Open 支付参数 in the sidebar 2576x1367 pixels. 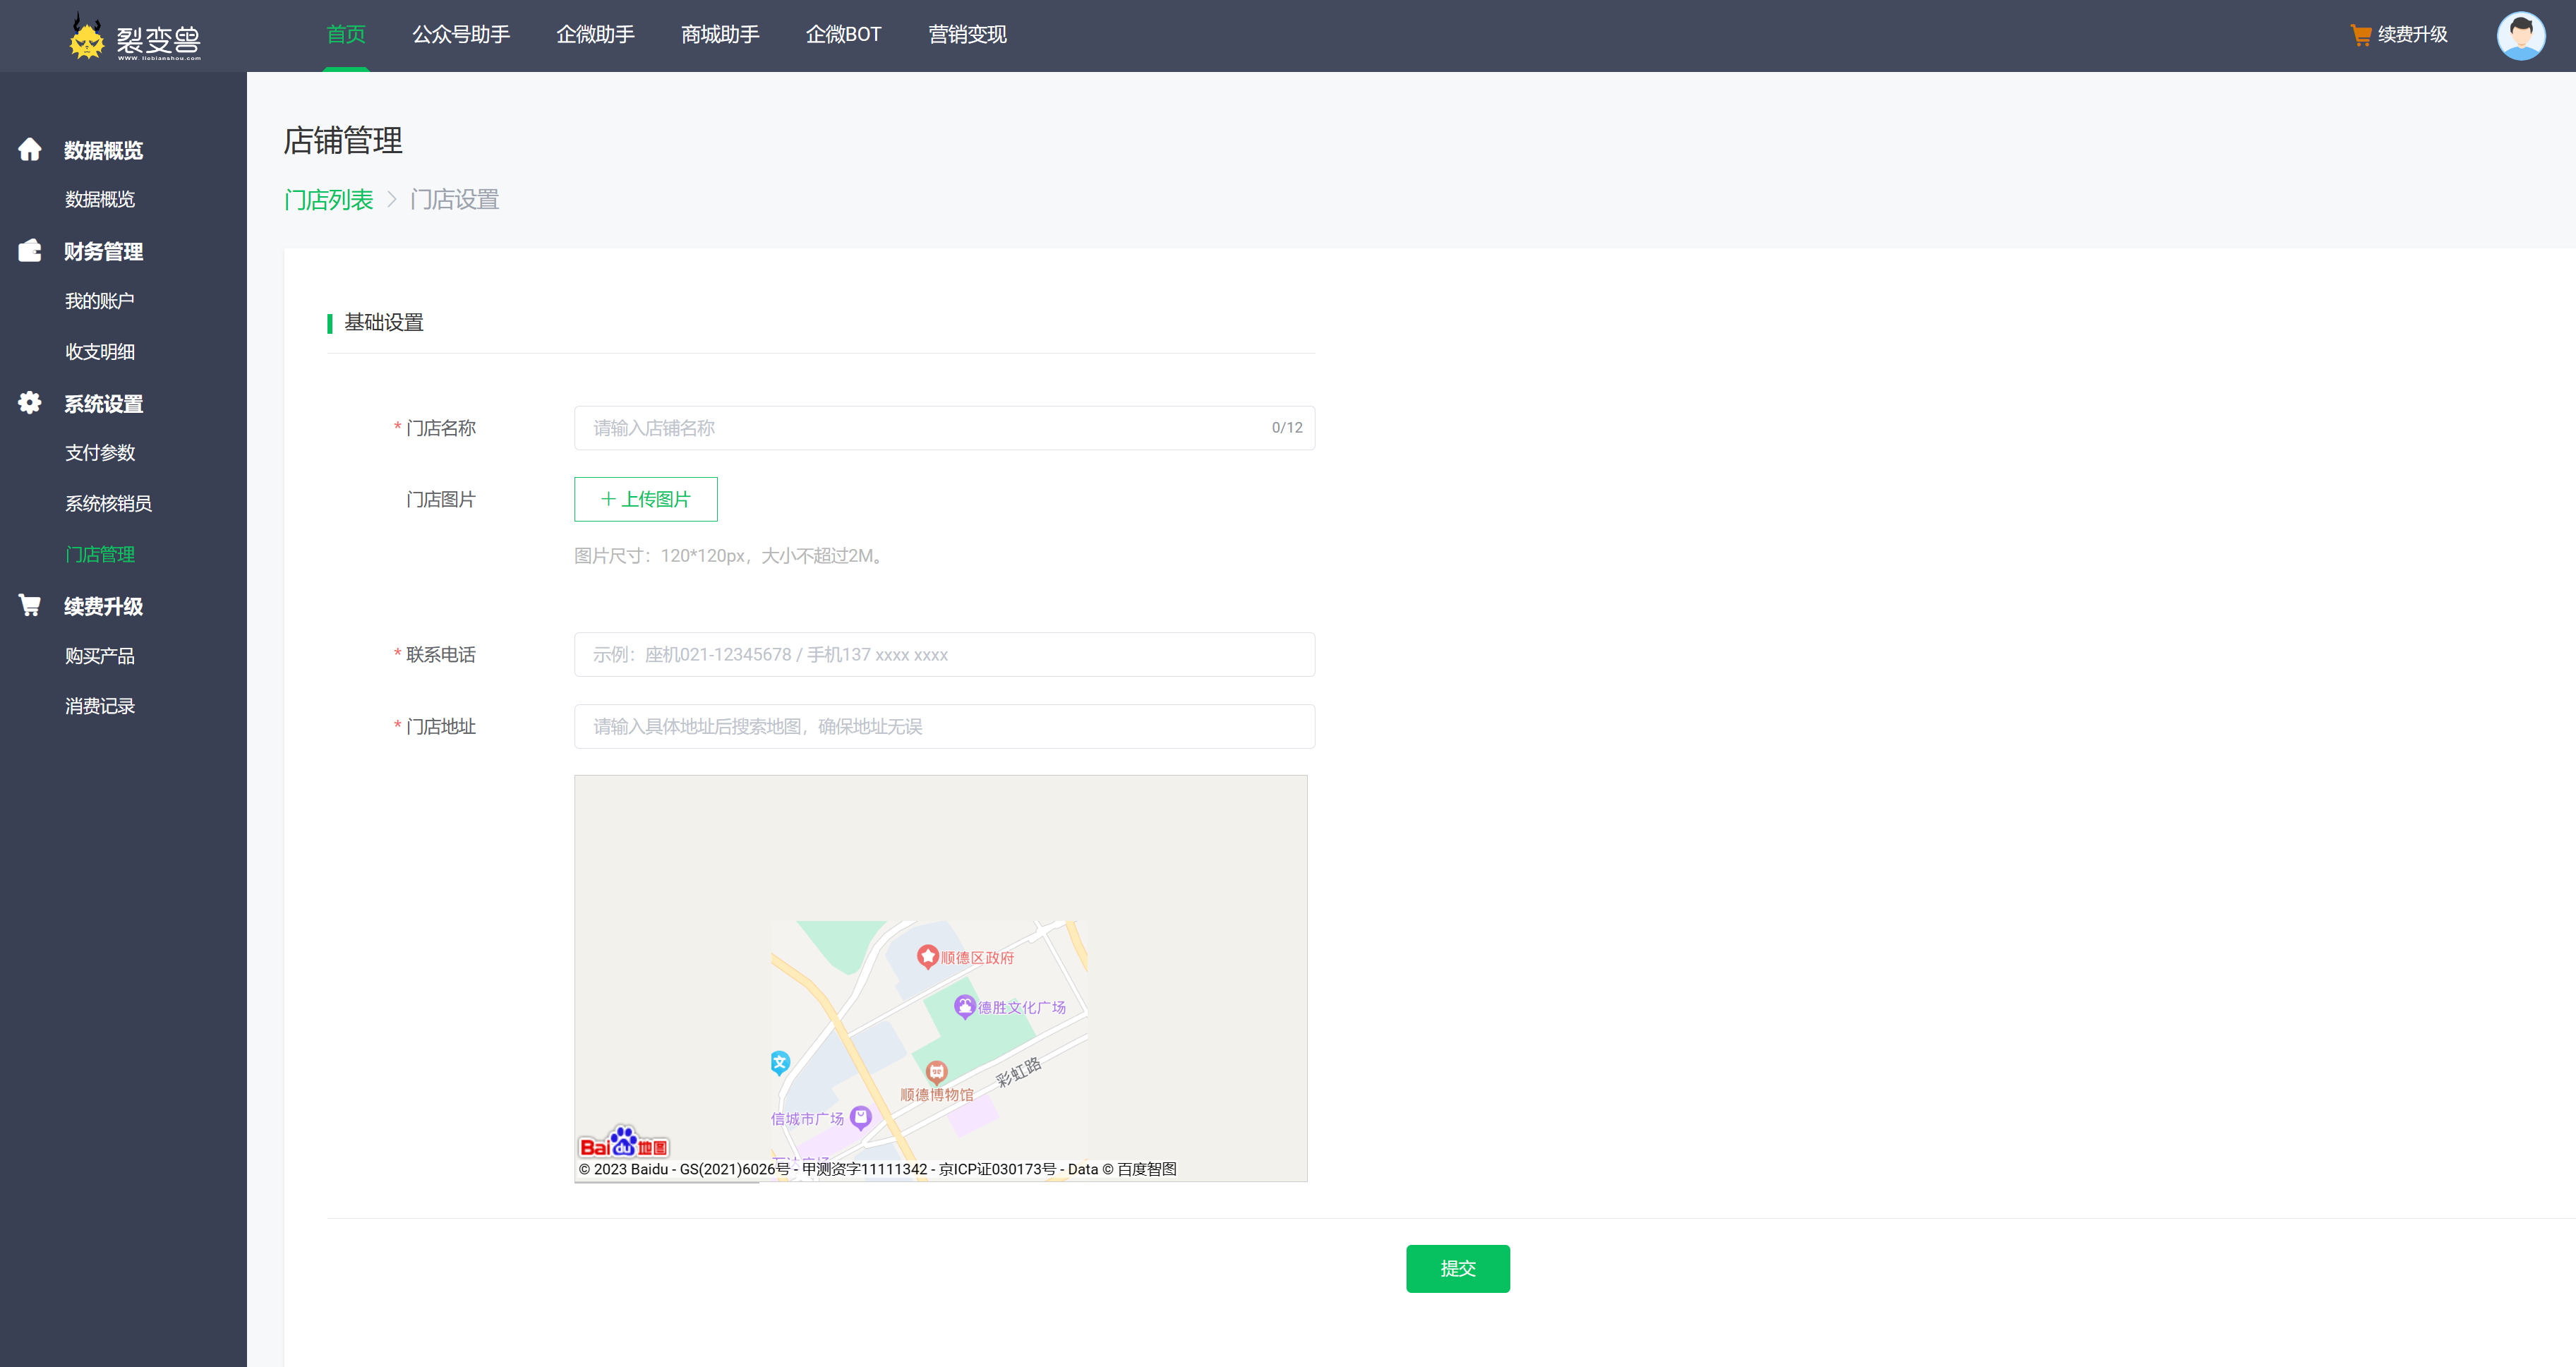100,453
